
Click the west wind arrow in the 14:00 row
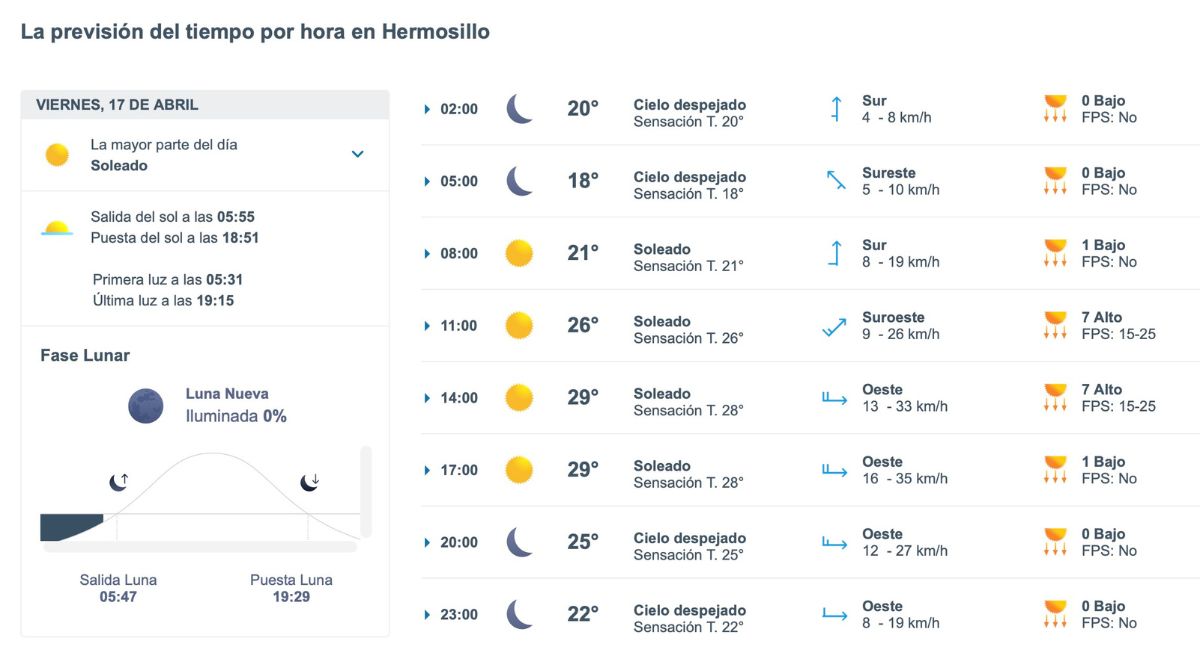point(835,397)
